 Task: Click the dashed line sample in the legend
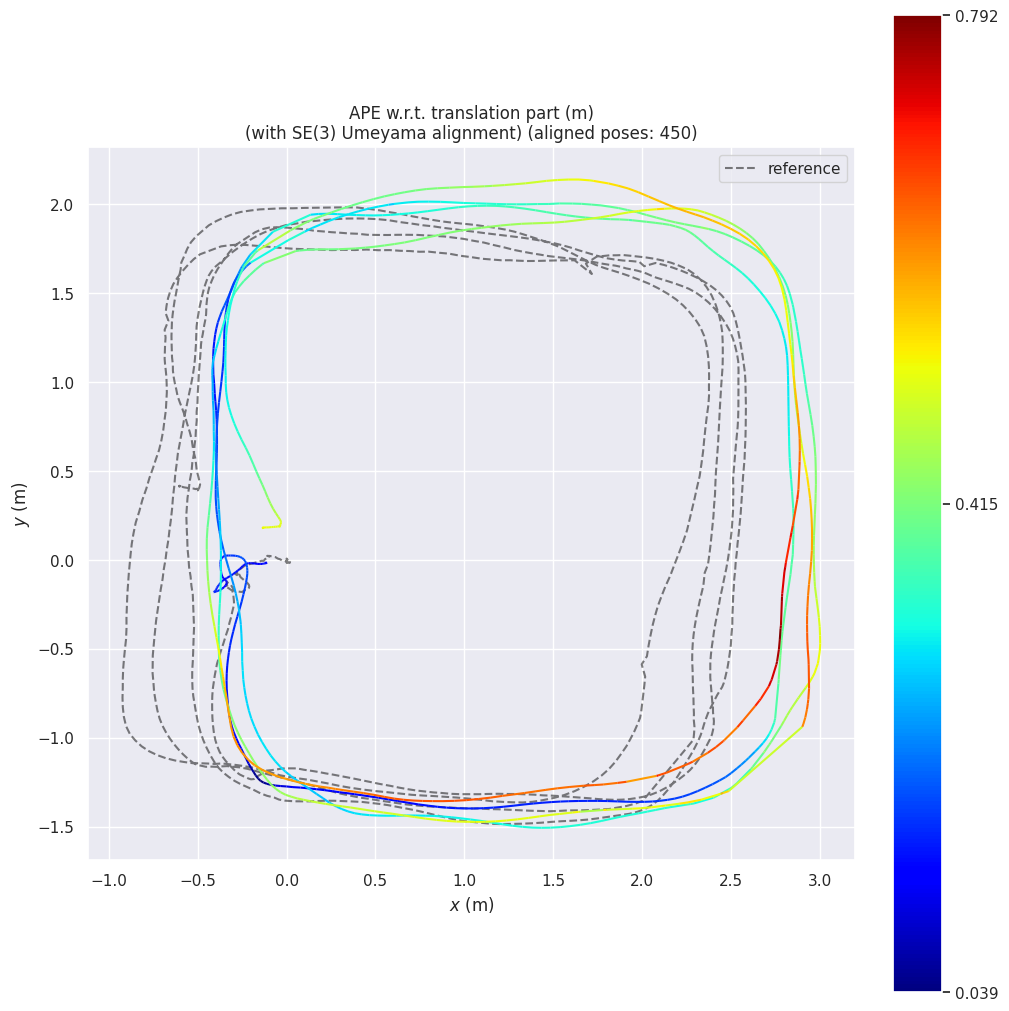741,169
